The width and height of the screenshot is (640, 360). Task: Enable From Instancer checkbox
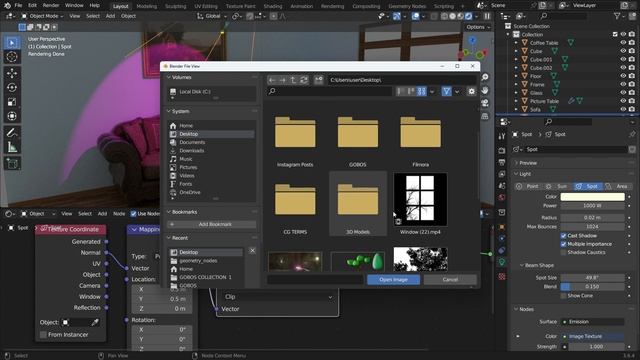point(43,335)
